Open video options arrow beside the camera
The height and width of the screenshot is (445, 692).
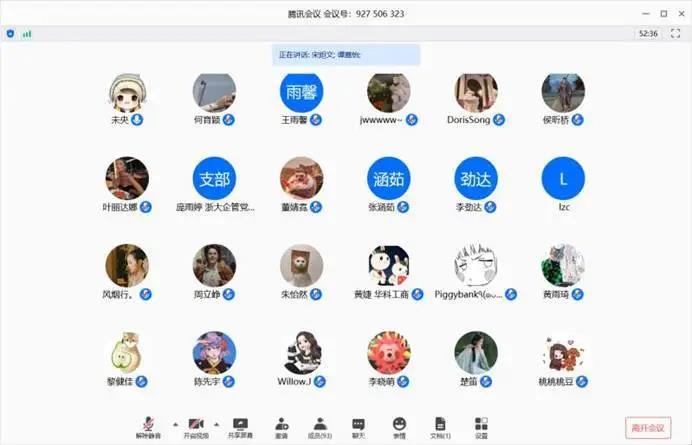(222, 424)
